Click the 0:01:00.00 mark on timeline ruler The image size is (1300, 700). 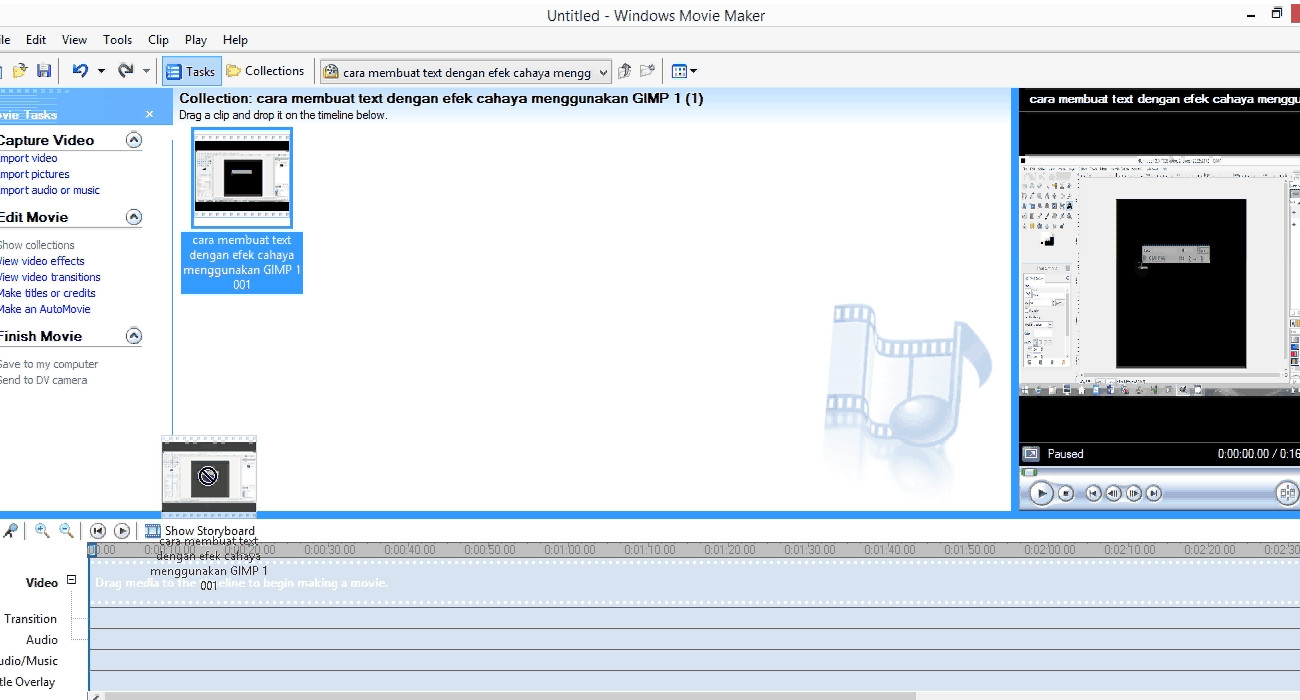tap(569, 550)
